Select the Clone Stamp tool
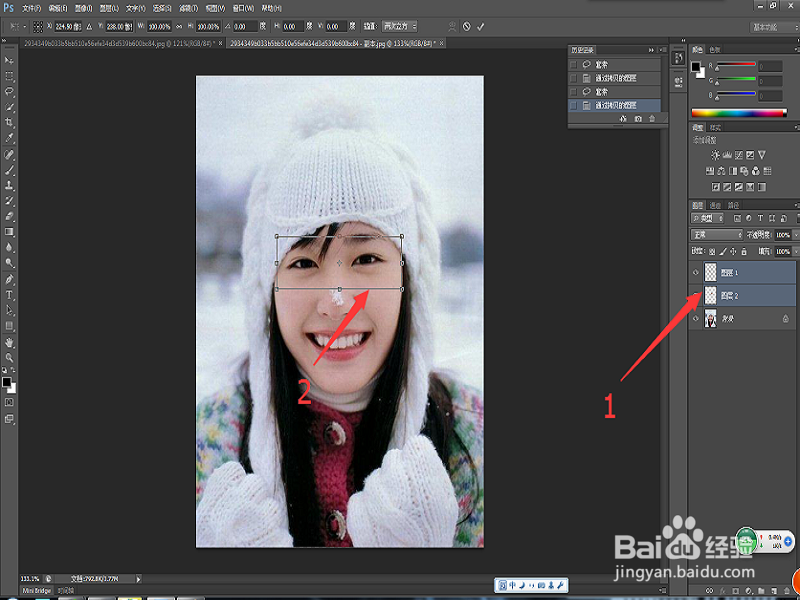 9,185
